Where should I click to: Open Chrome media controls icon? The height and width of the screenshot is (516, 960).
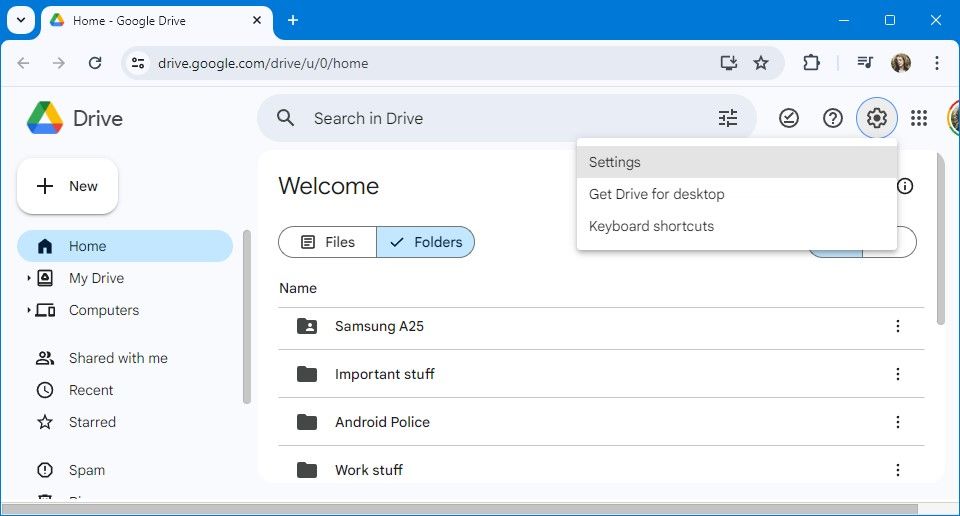(x=865, y=62)
